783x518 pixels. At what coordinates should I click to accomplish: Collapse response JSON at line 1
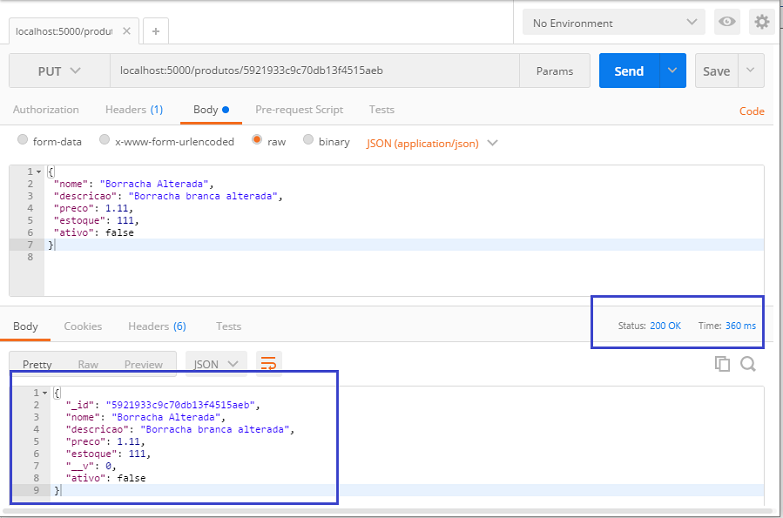point(45,393)
